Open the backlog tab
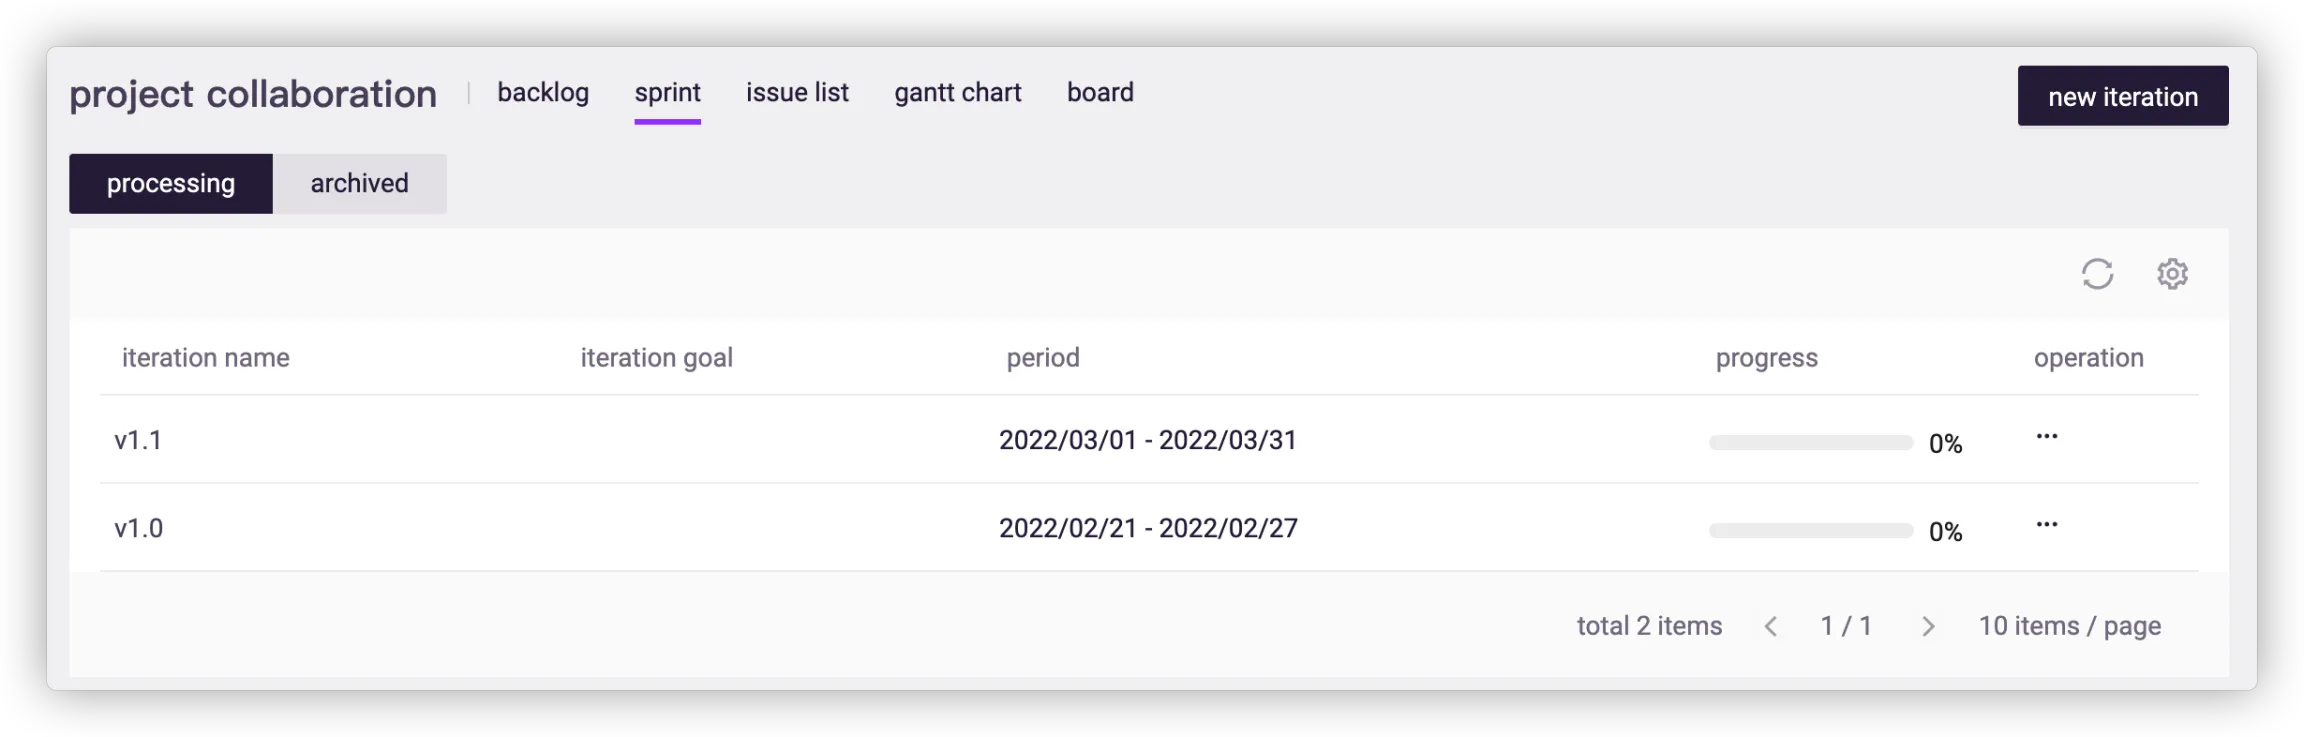Screen dimensions: 2304x737 [543, 93]
